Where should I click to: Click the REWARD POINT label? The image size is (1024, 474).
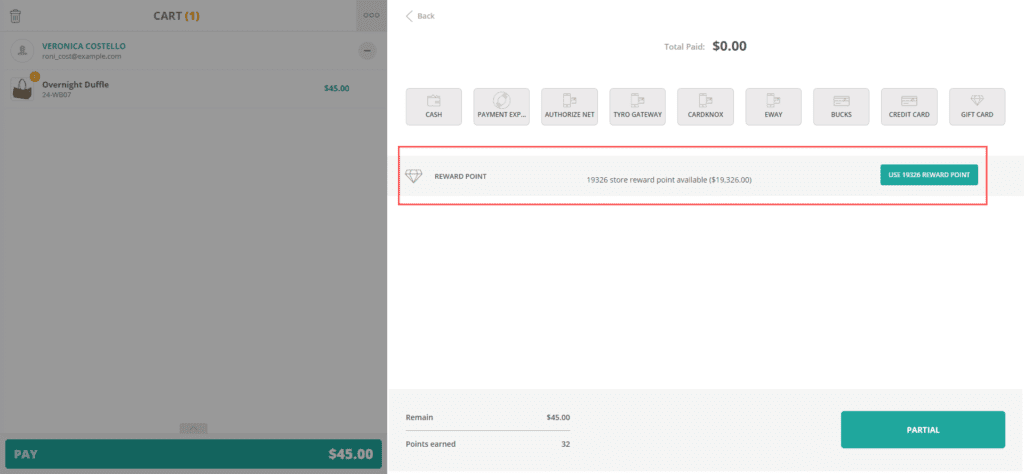click(x=460, y=176)
